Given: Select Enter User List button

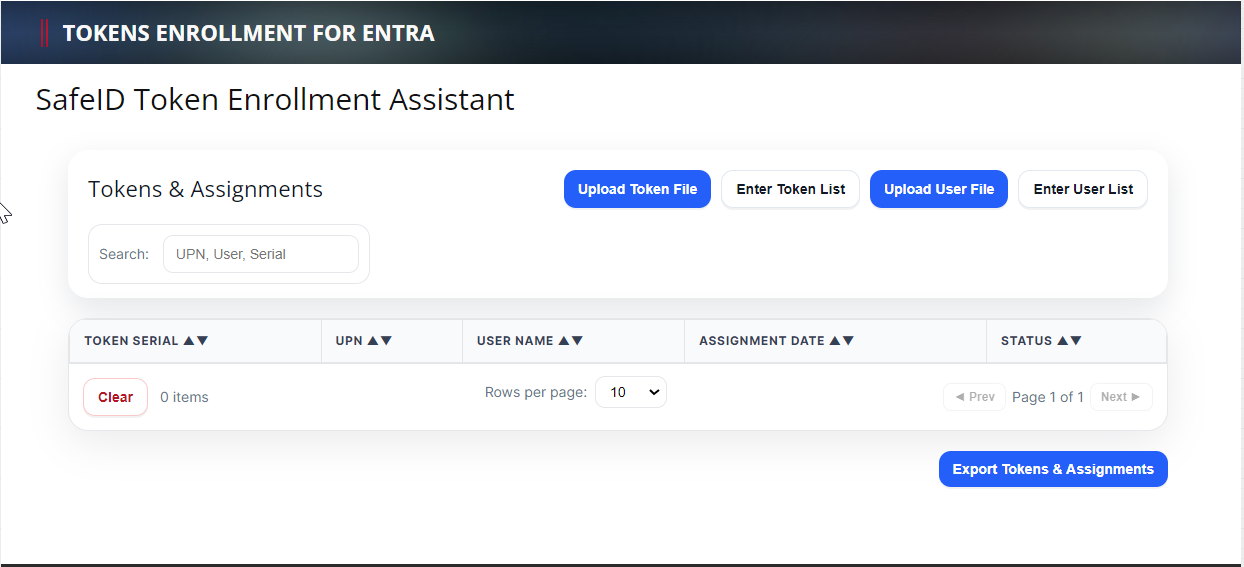Looking at the screenshot, I should tap(1083, 189).
